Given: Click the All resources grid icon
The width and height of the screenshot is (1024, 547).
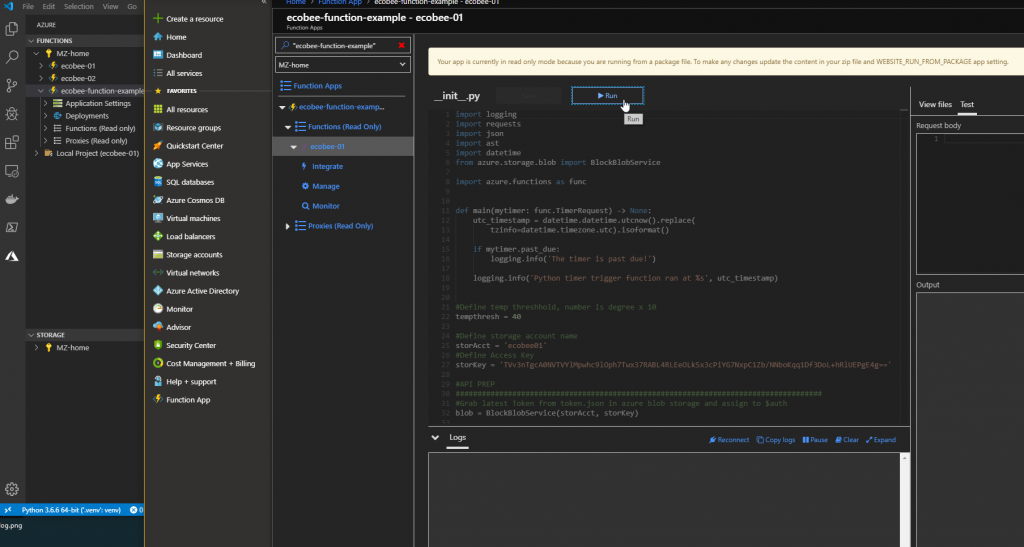Looking at the screenshot, I should coord(157,109).
